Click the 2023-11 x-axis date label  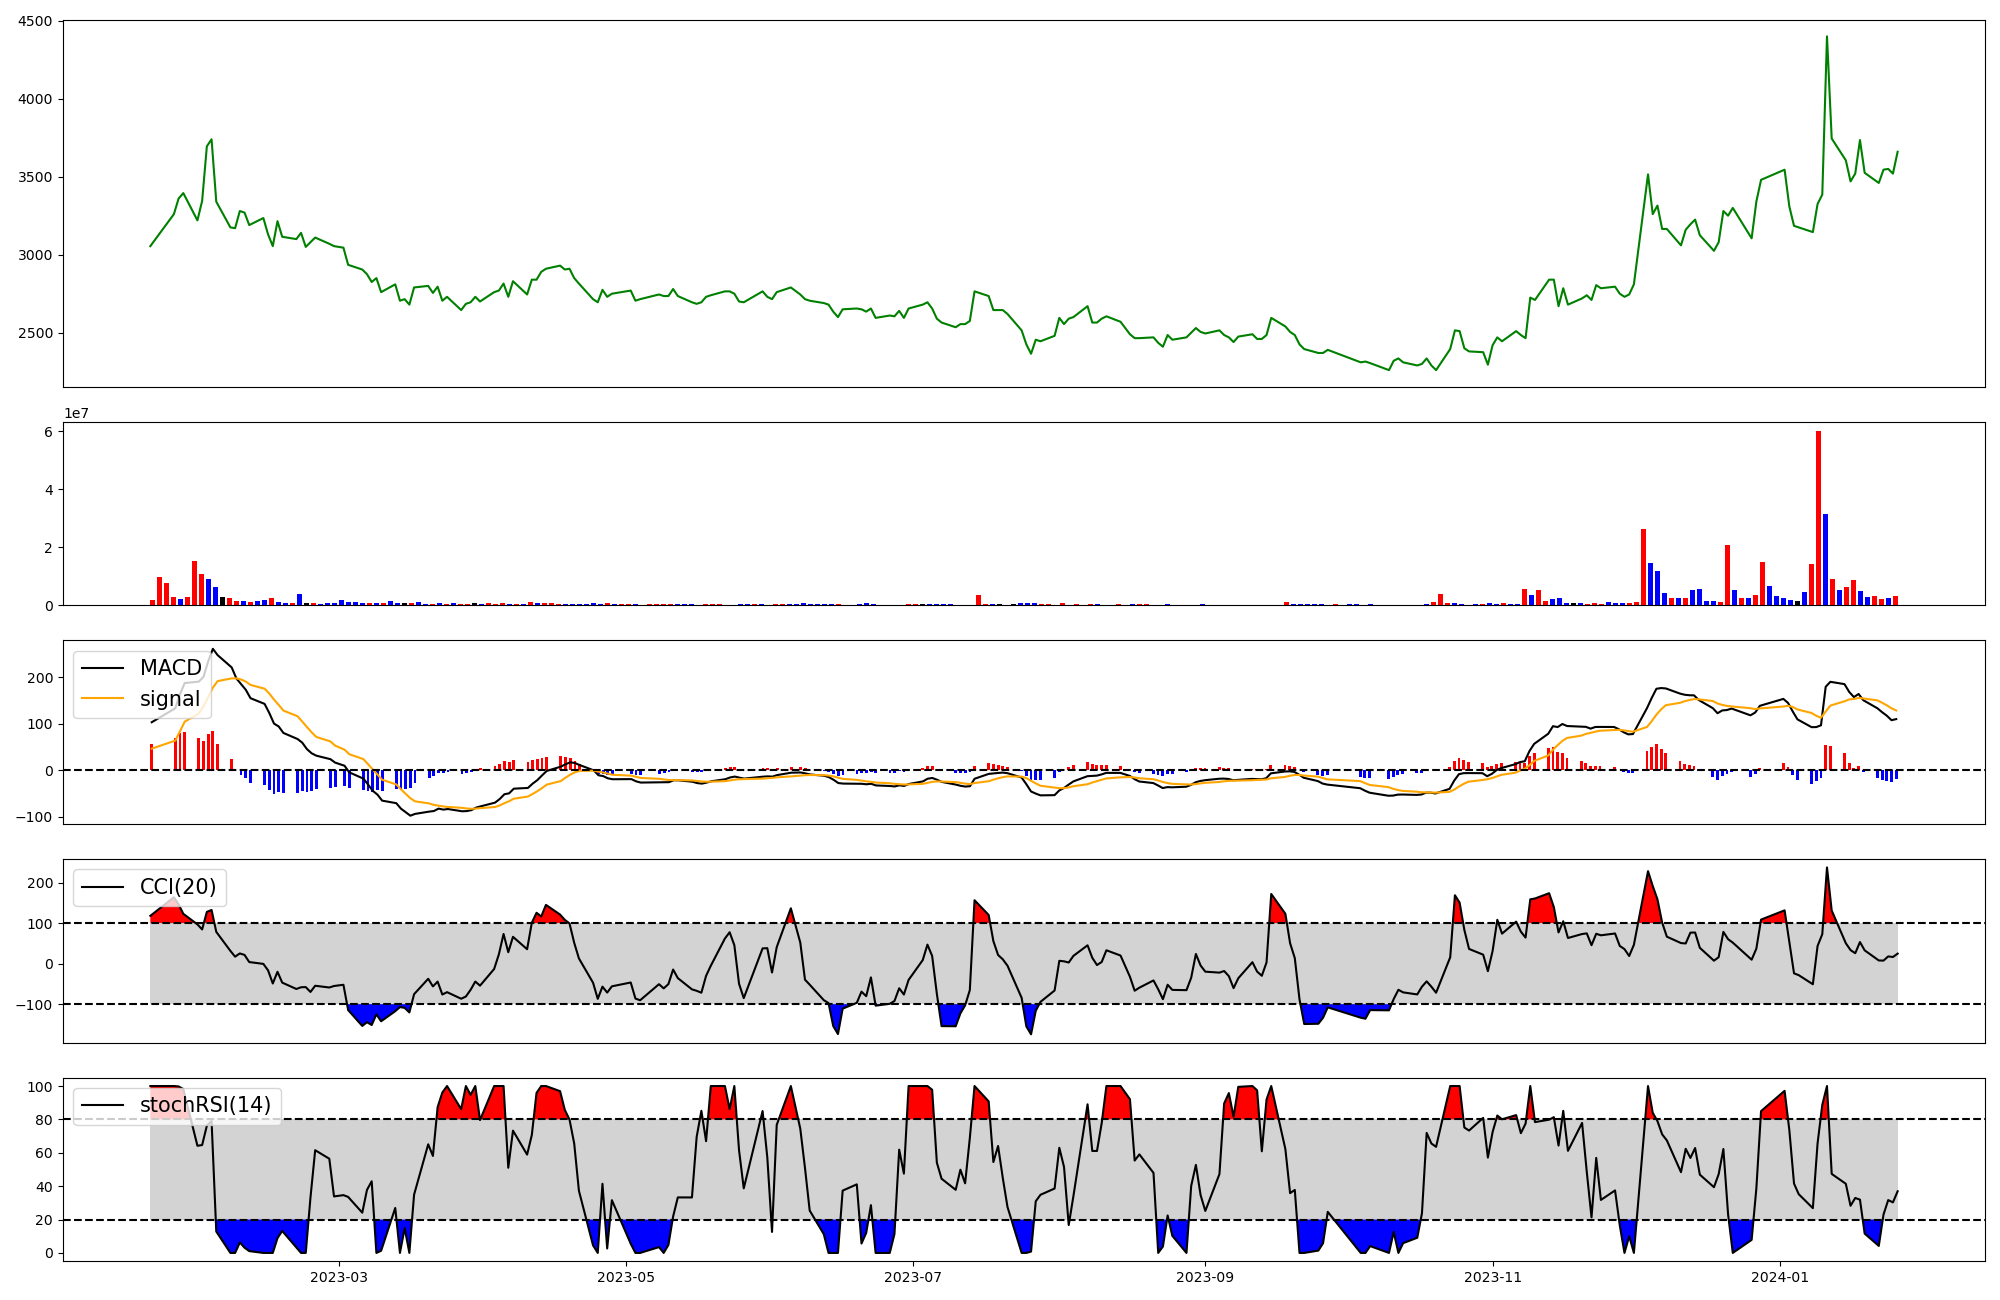tap(1493, 1277)
